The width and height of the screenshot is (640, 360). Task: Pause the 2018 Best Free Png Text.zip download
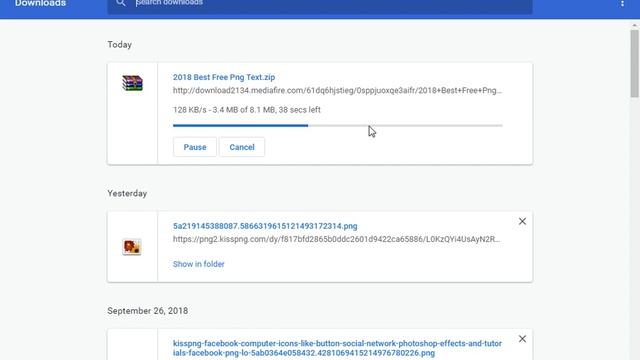195,147
